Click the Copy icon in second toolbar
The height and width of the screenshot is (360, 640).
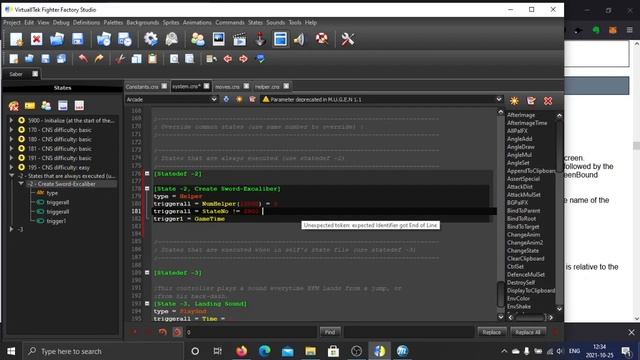(x=136, y=59)
